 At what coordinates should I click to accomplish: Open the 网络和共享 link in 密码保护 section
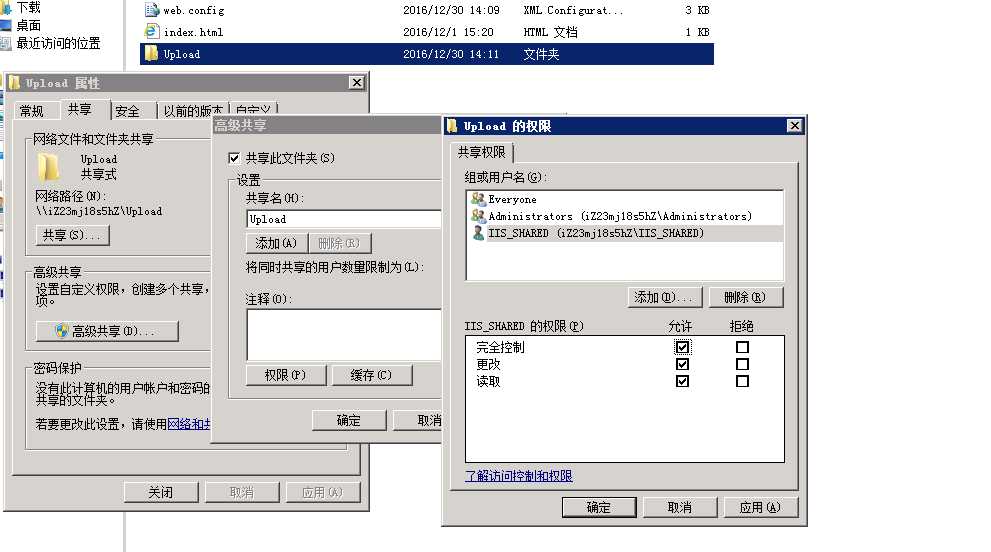point(189,424)
